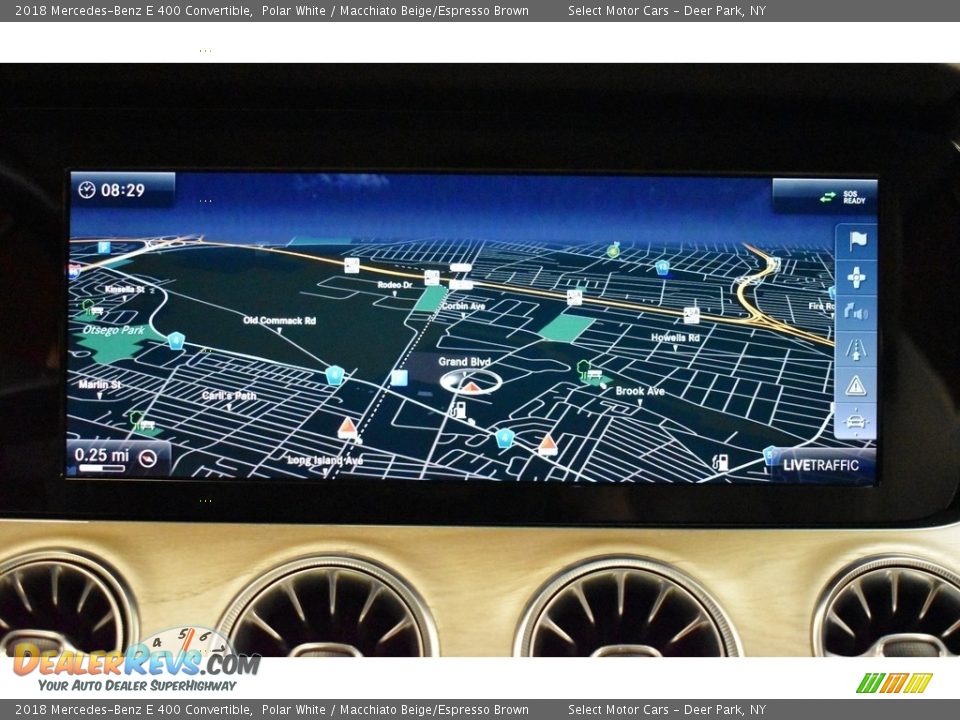
Task: Select the Old Commack Rd street label
Action: click(279, 320)
